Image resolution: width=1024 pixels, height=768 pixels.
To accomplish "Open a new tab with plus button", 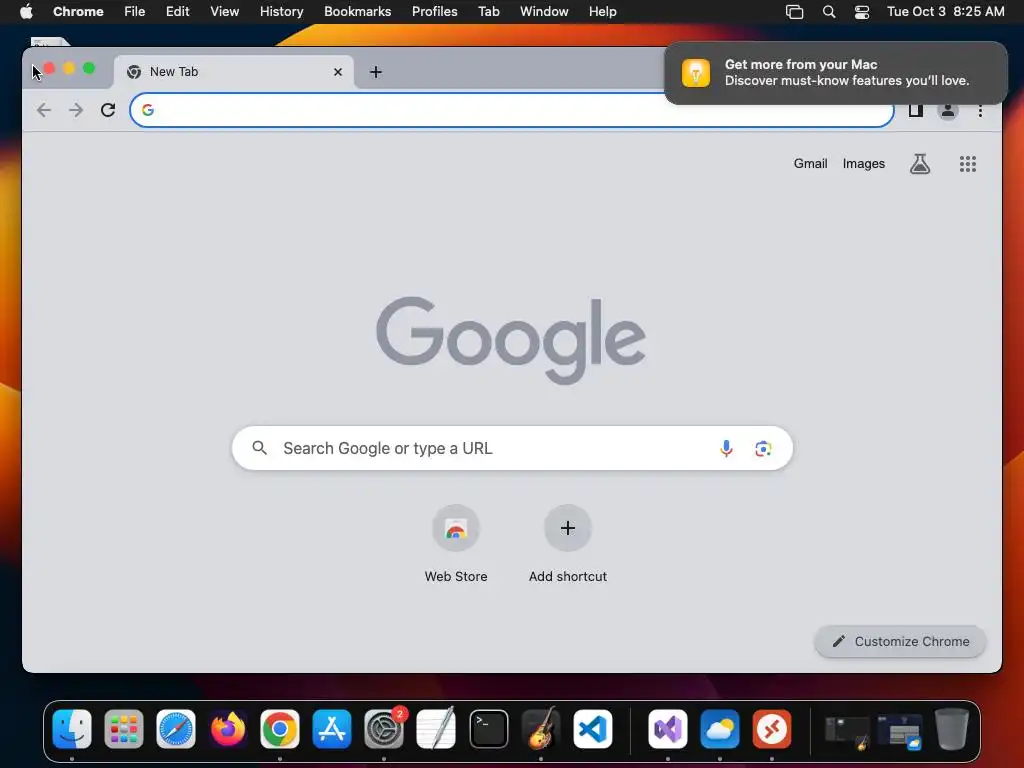I will pyautogui.click(x=376, y=72).
